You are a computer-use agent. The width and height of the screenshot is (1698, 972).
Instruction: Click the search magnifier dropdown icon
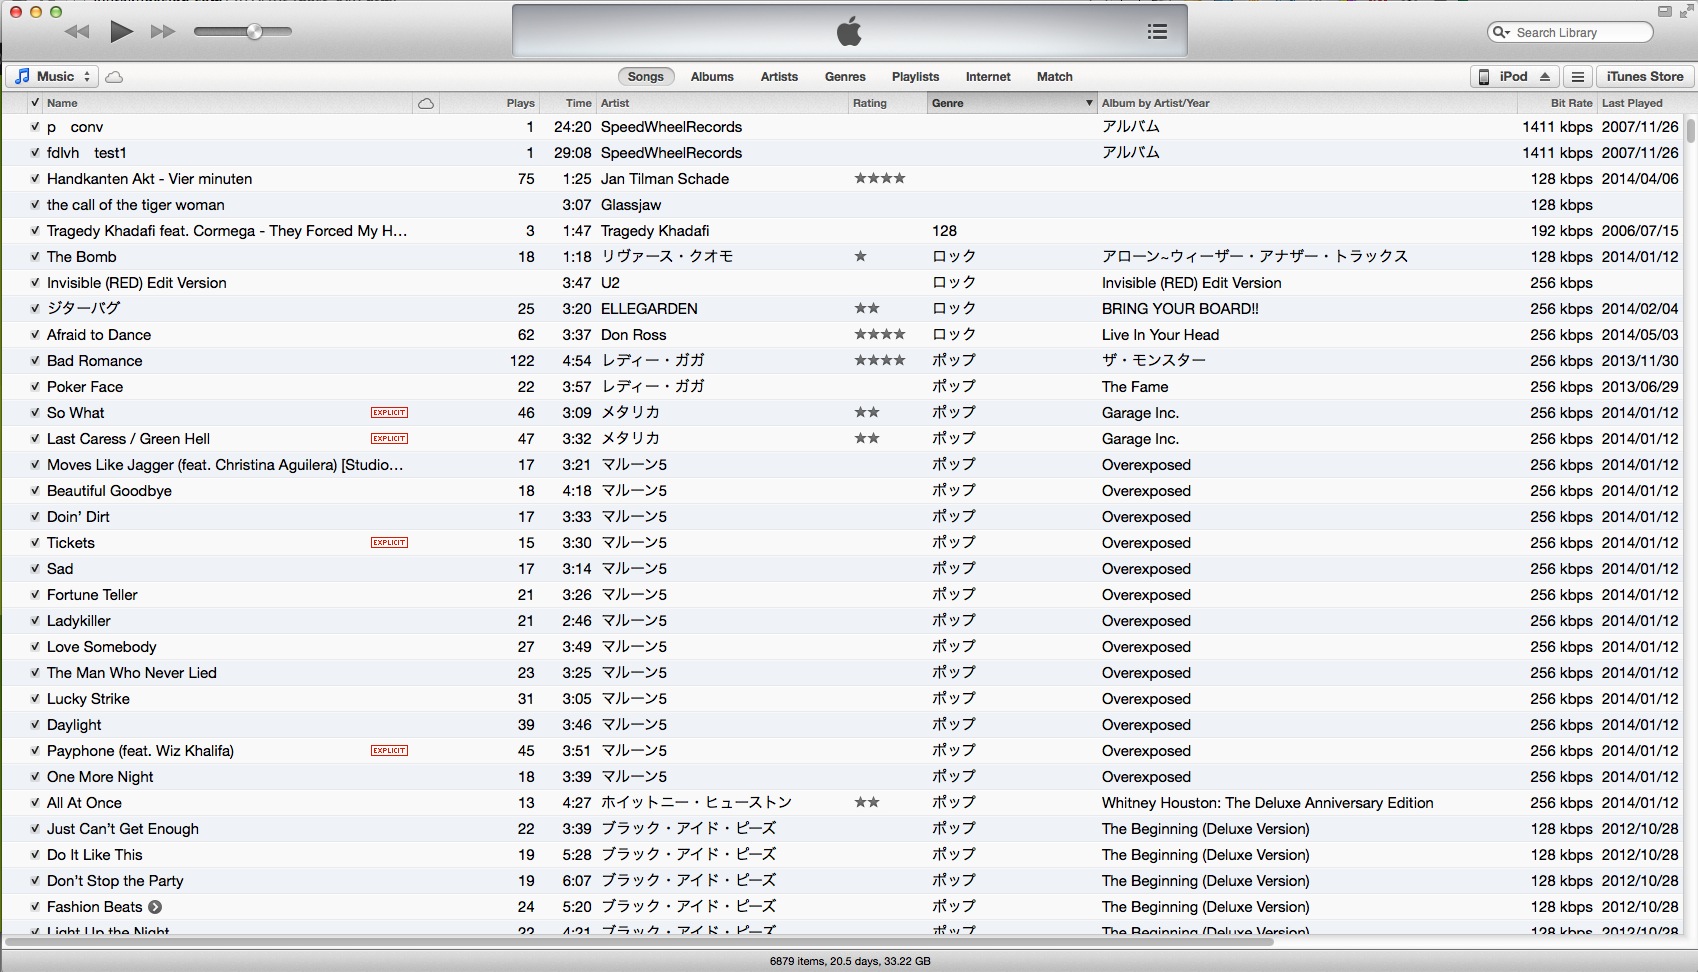coord(1501,32)
